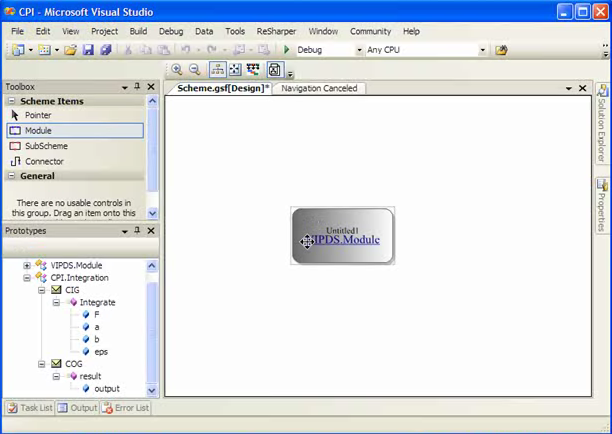
Task: Toggle the hierarchical layout diagram icon
Action: point(217,69)
